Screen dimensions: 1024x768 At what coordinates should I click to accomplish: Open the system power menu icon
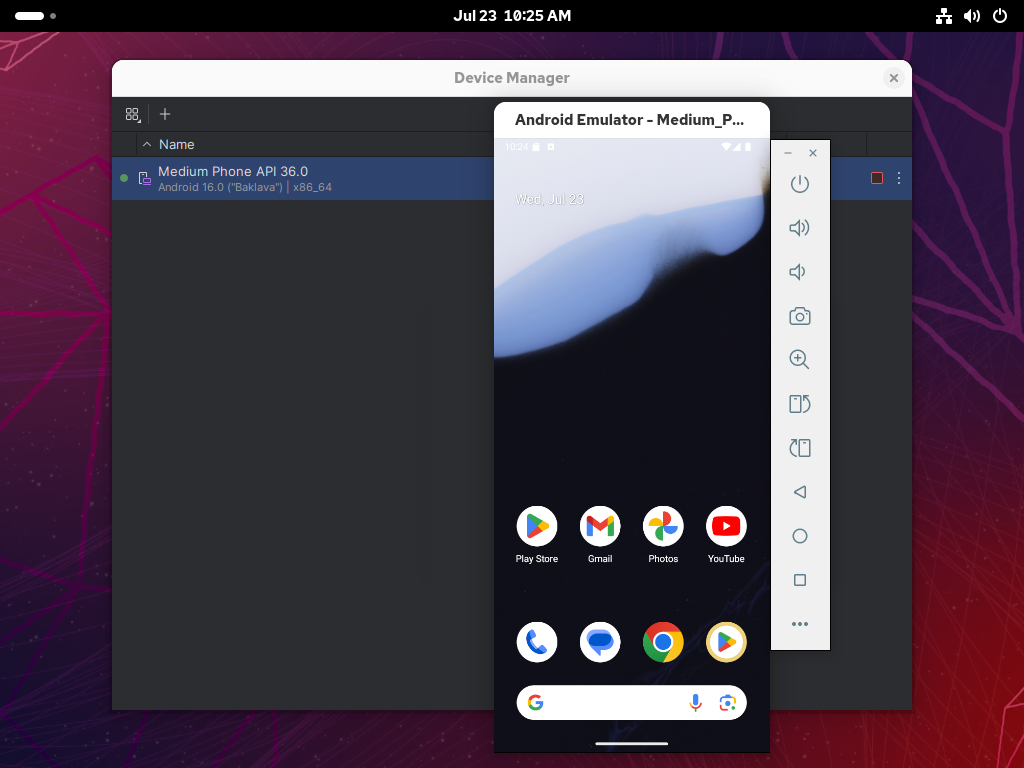pos(1000,16)
